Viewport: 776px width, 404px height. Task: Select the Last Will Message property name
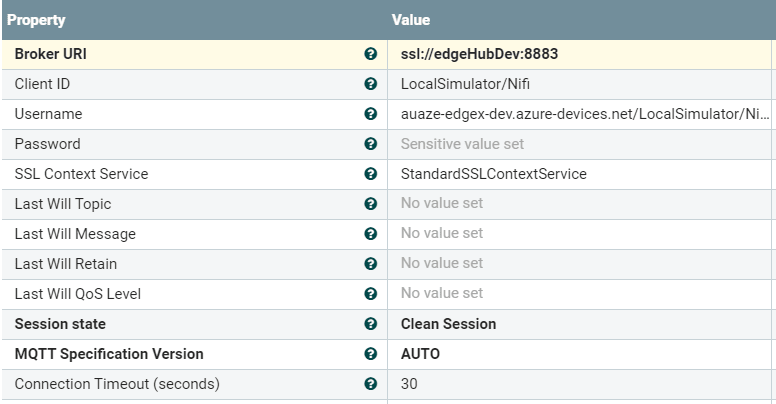tap(75, 234)
